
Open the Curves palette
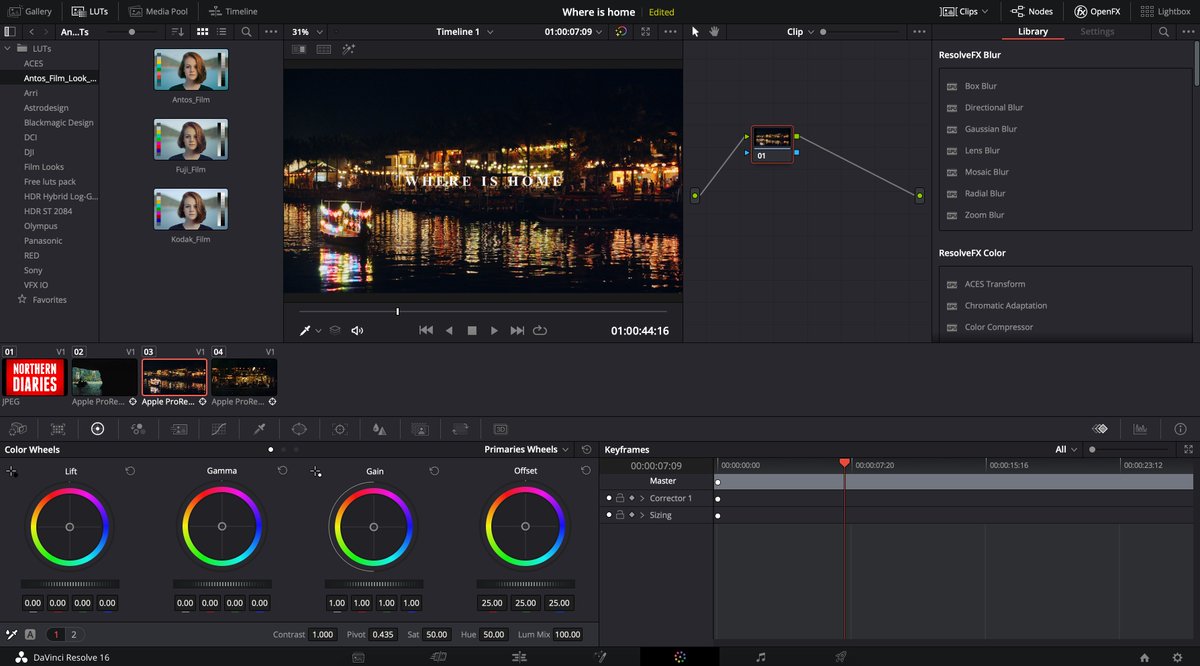tap(219, 428)
